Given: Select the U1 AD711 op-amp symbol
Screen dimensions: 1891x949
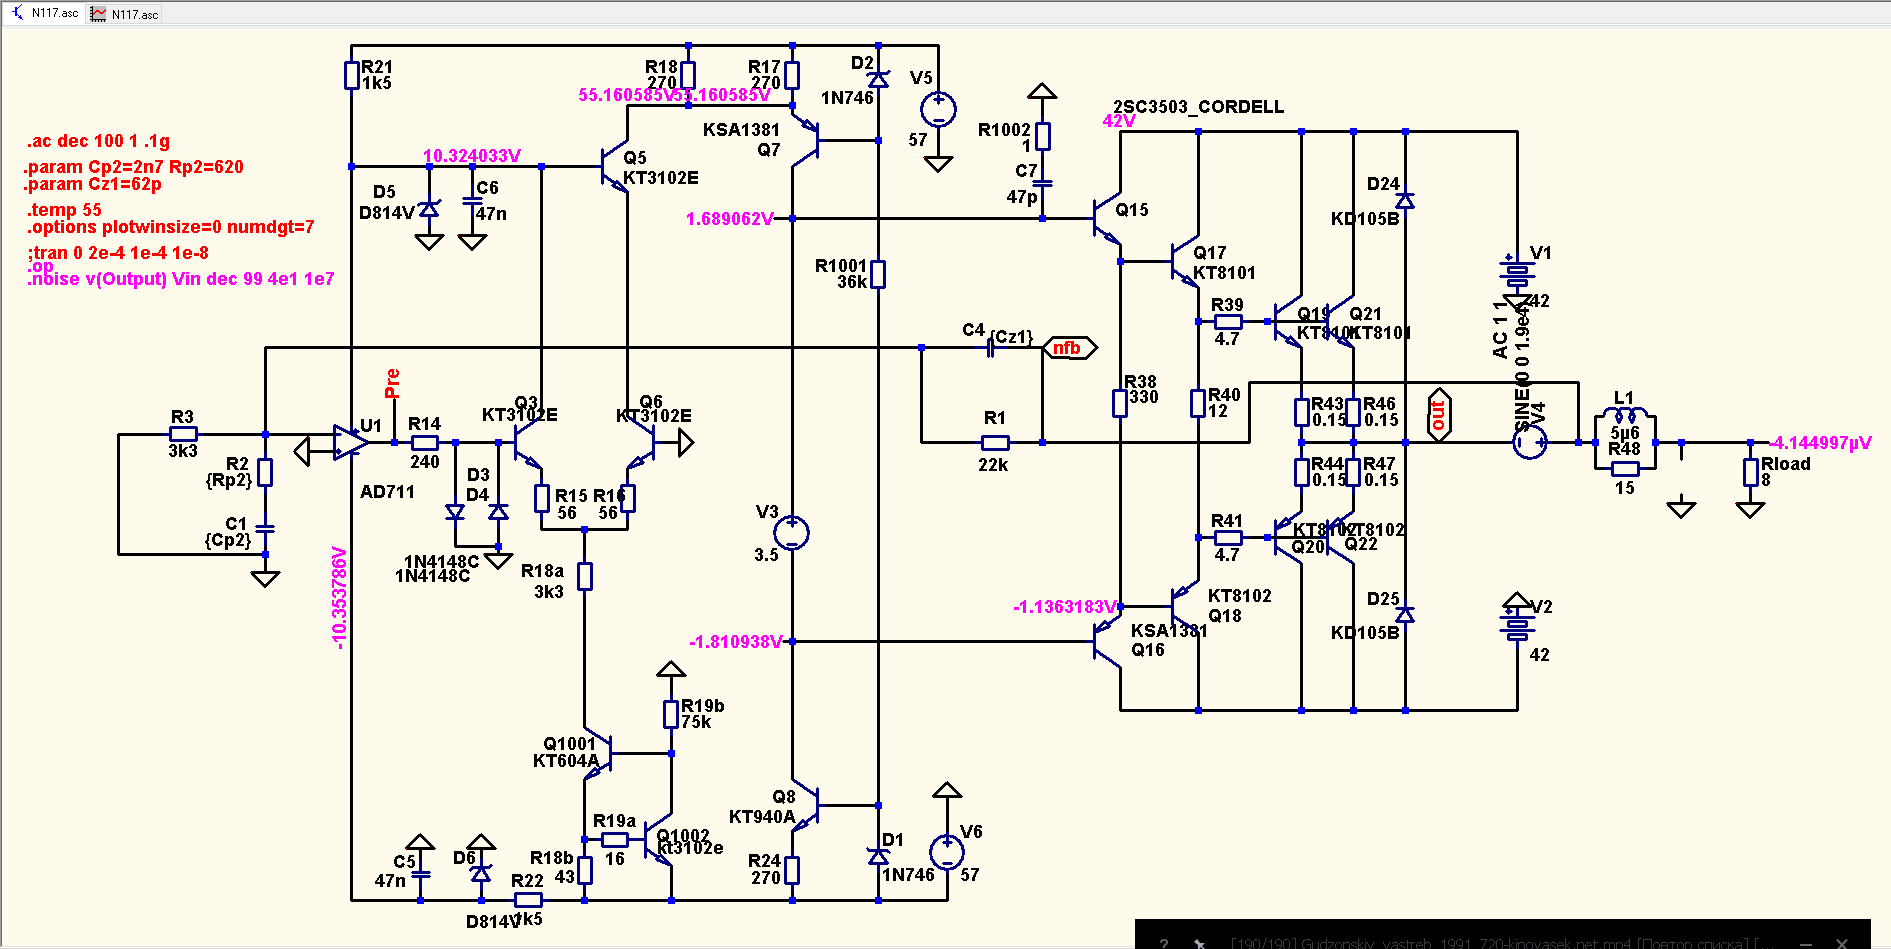Looking at the screenshot, I should pyautogui.click(x=350, y=442).
